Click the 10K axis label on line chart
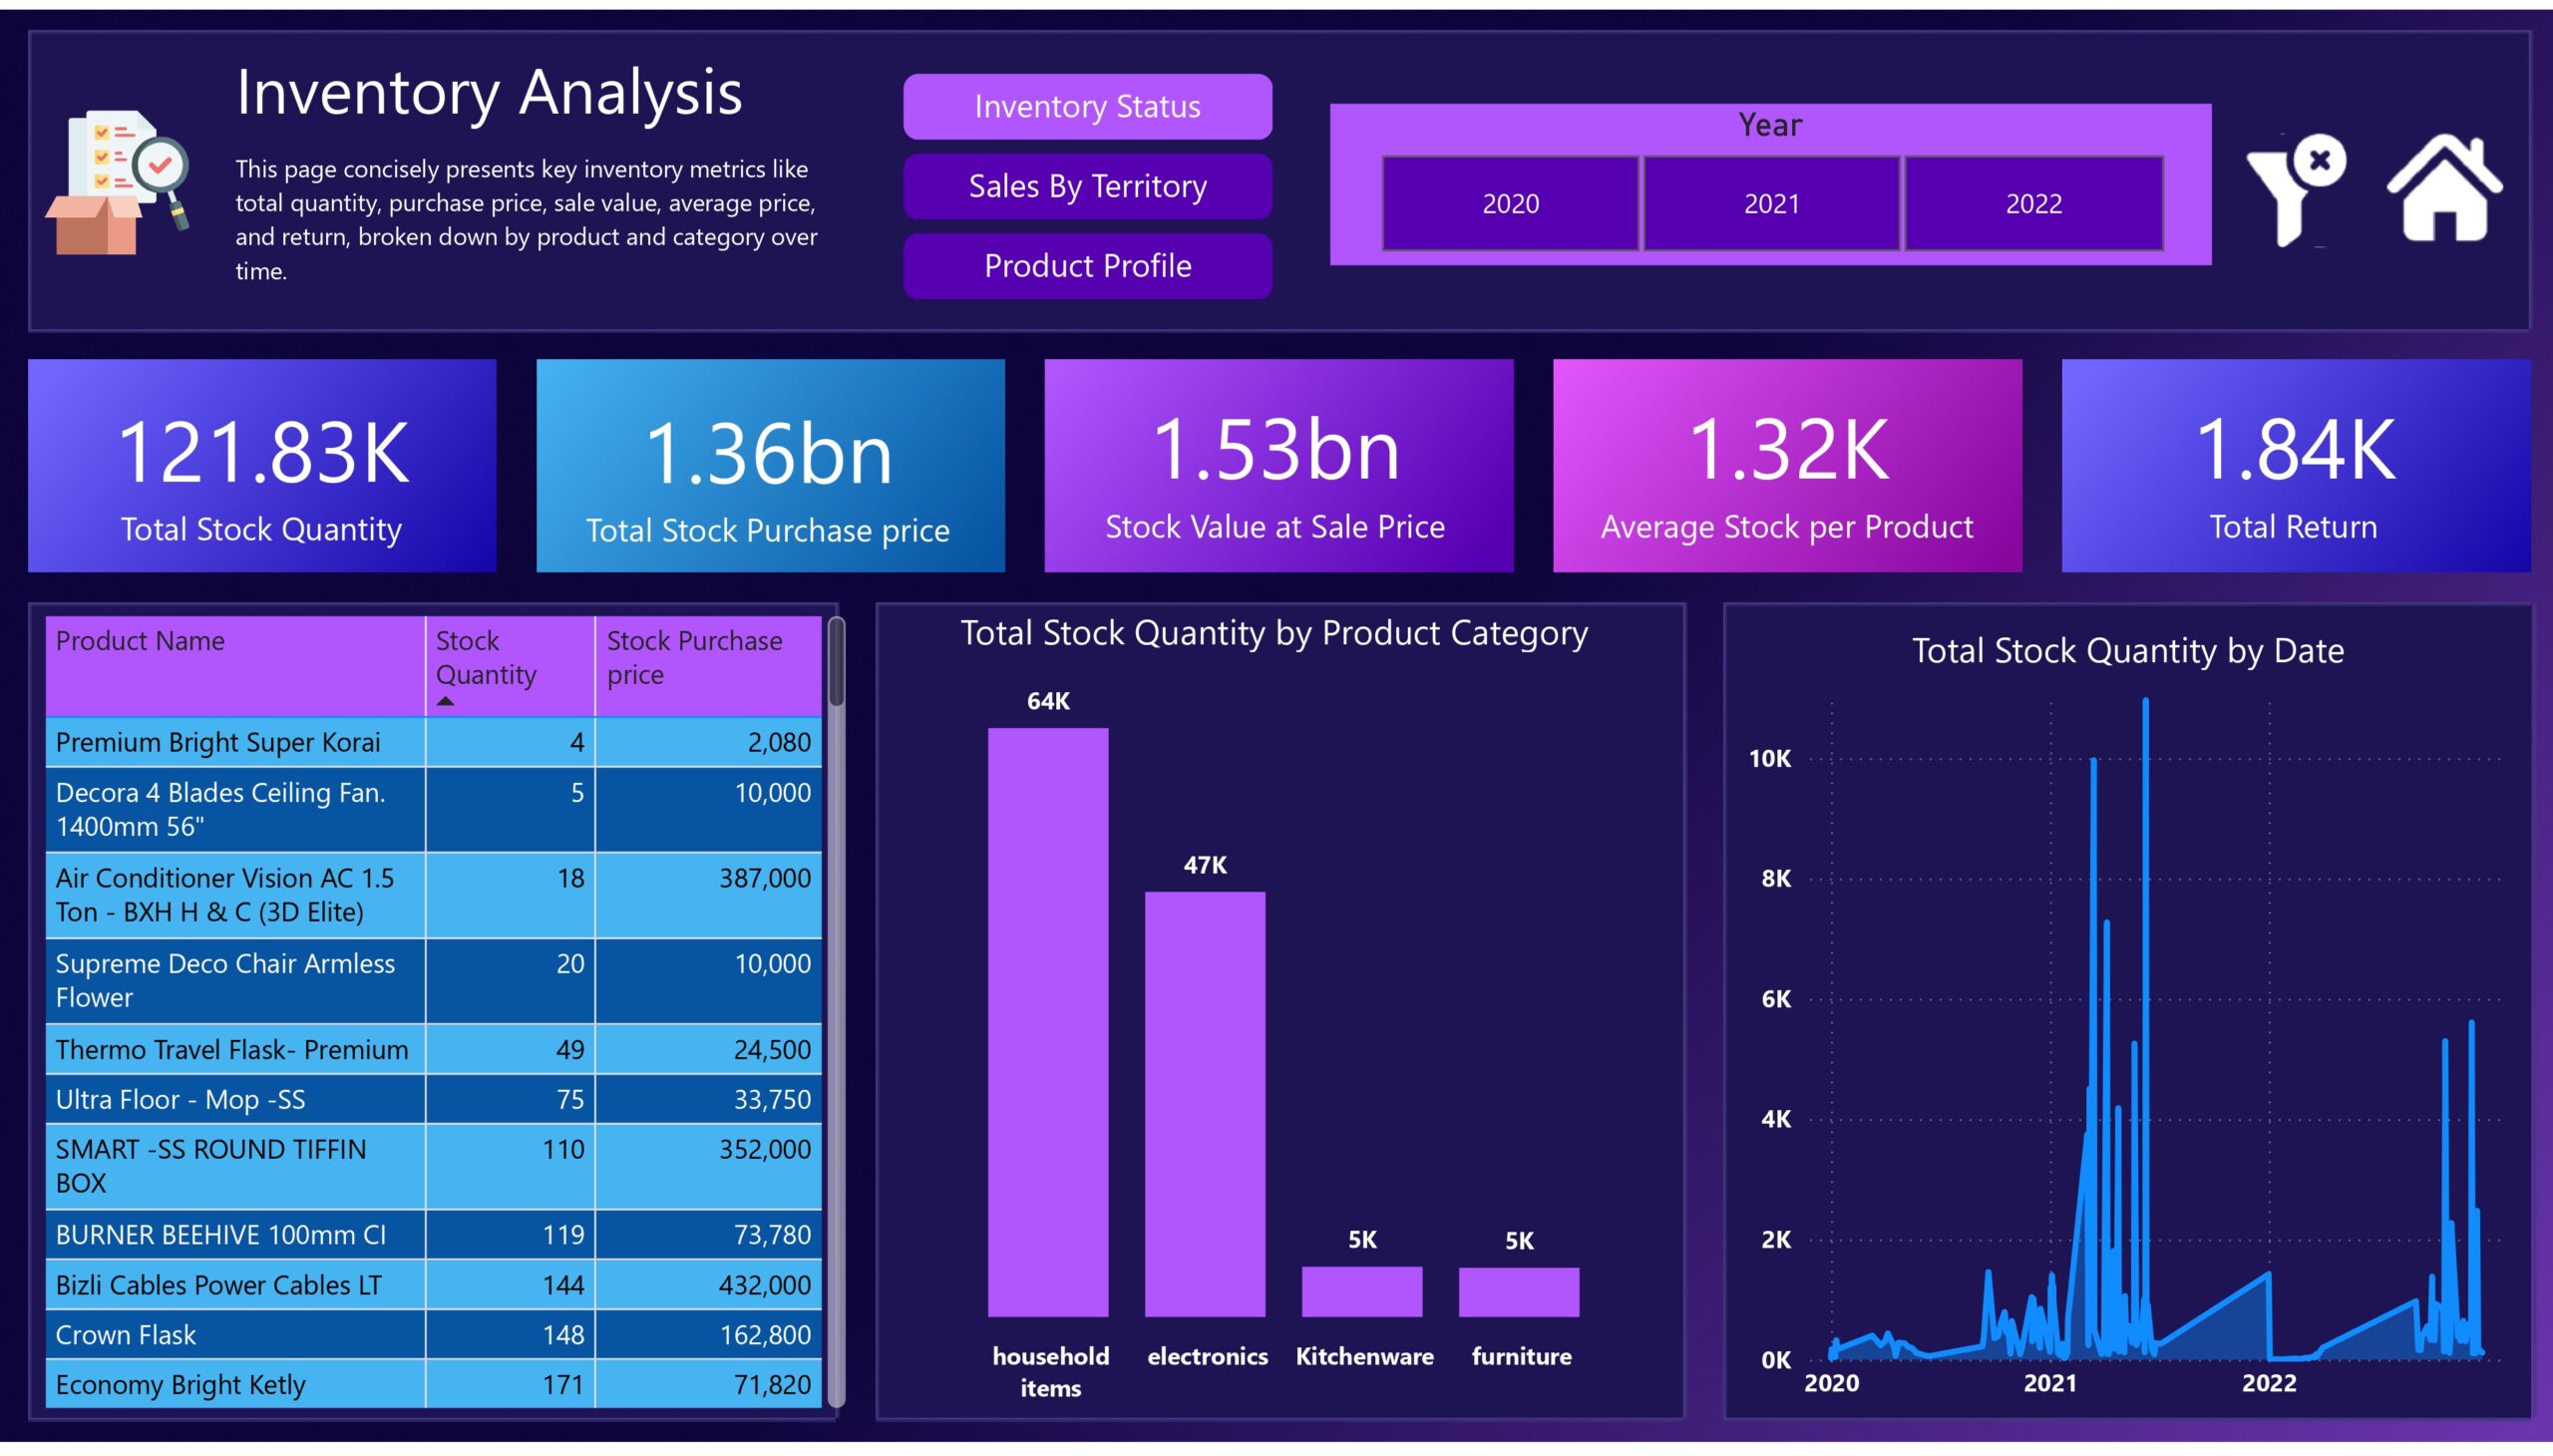2553x1456 pixels. [x=1769, y=759]
